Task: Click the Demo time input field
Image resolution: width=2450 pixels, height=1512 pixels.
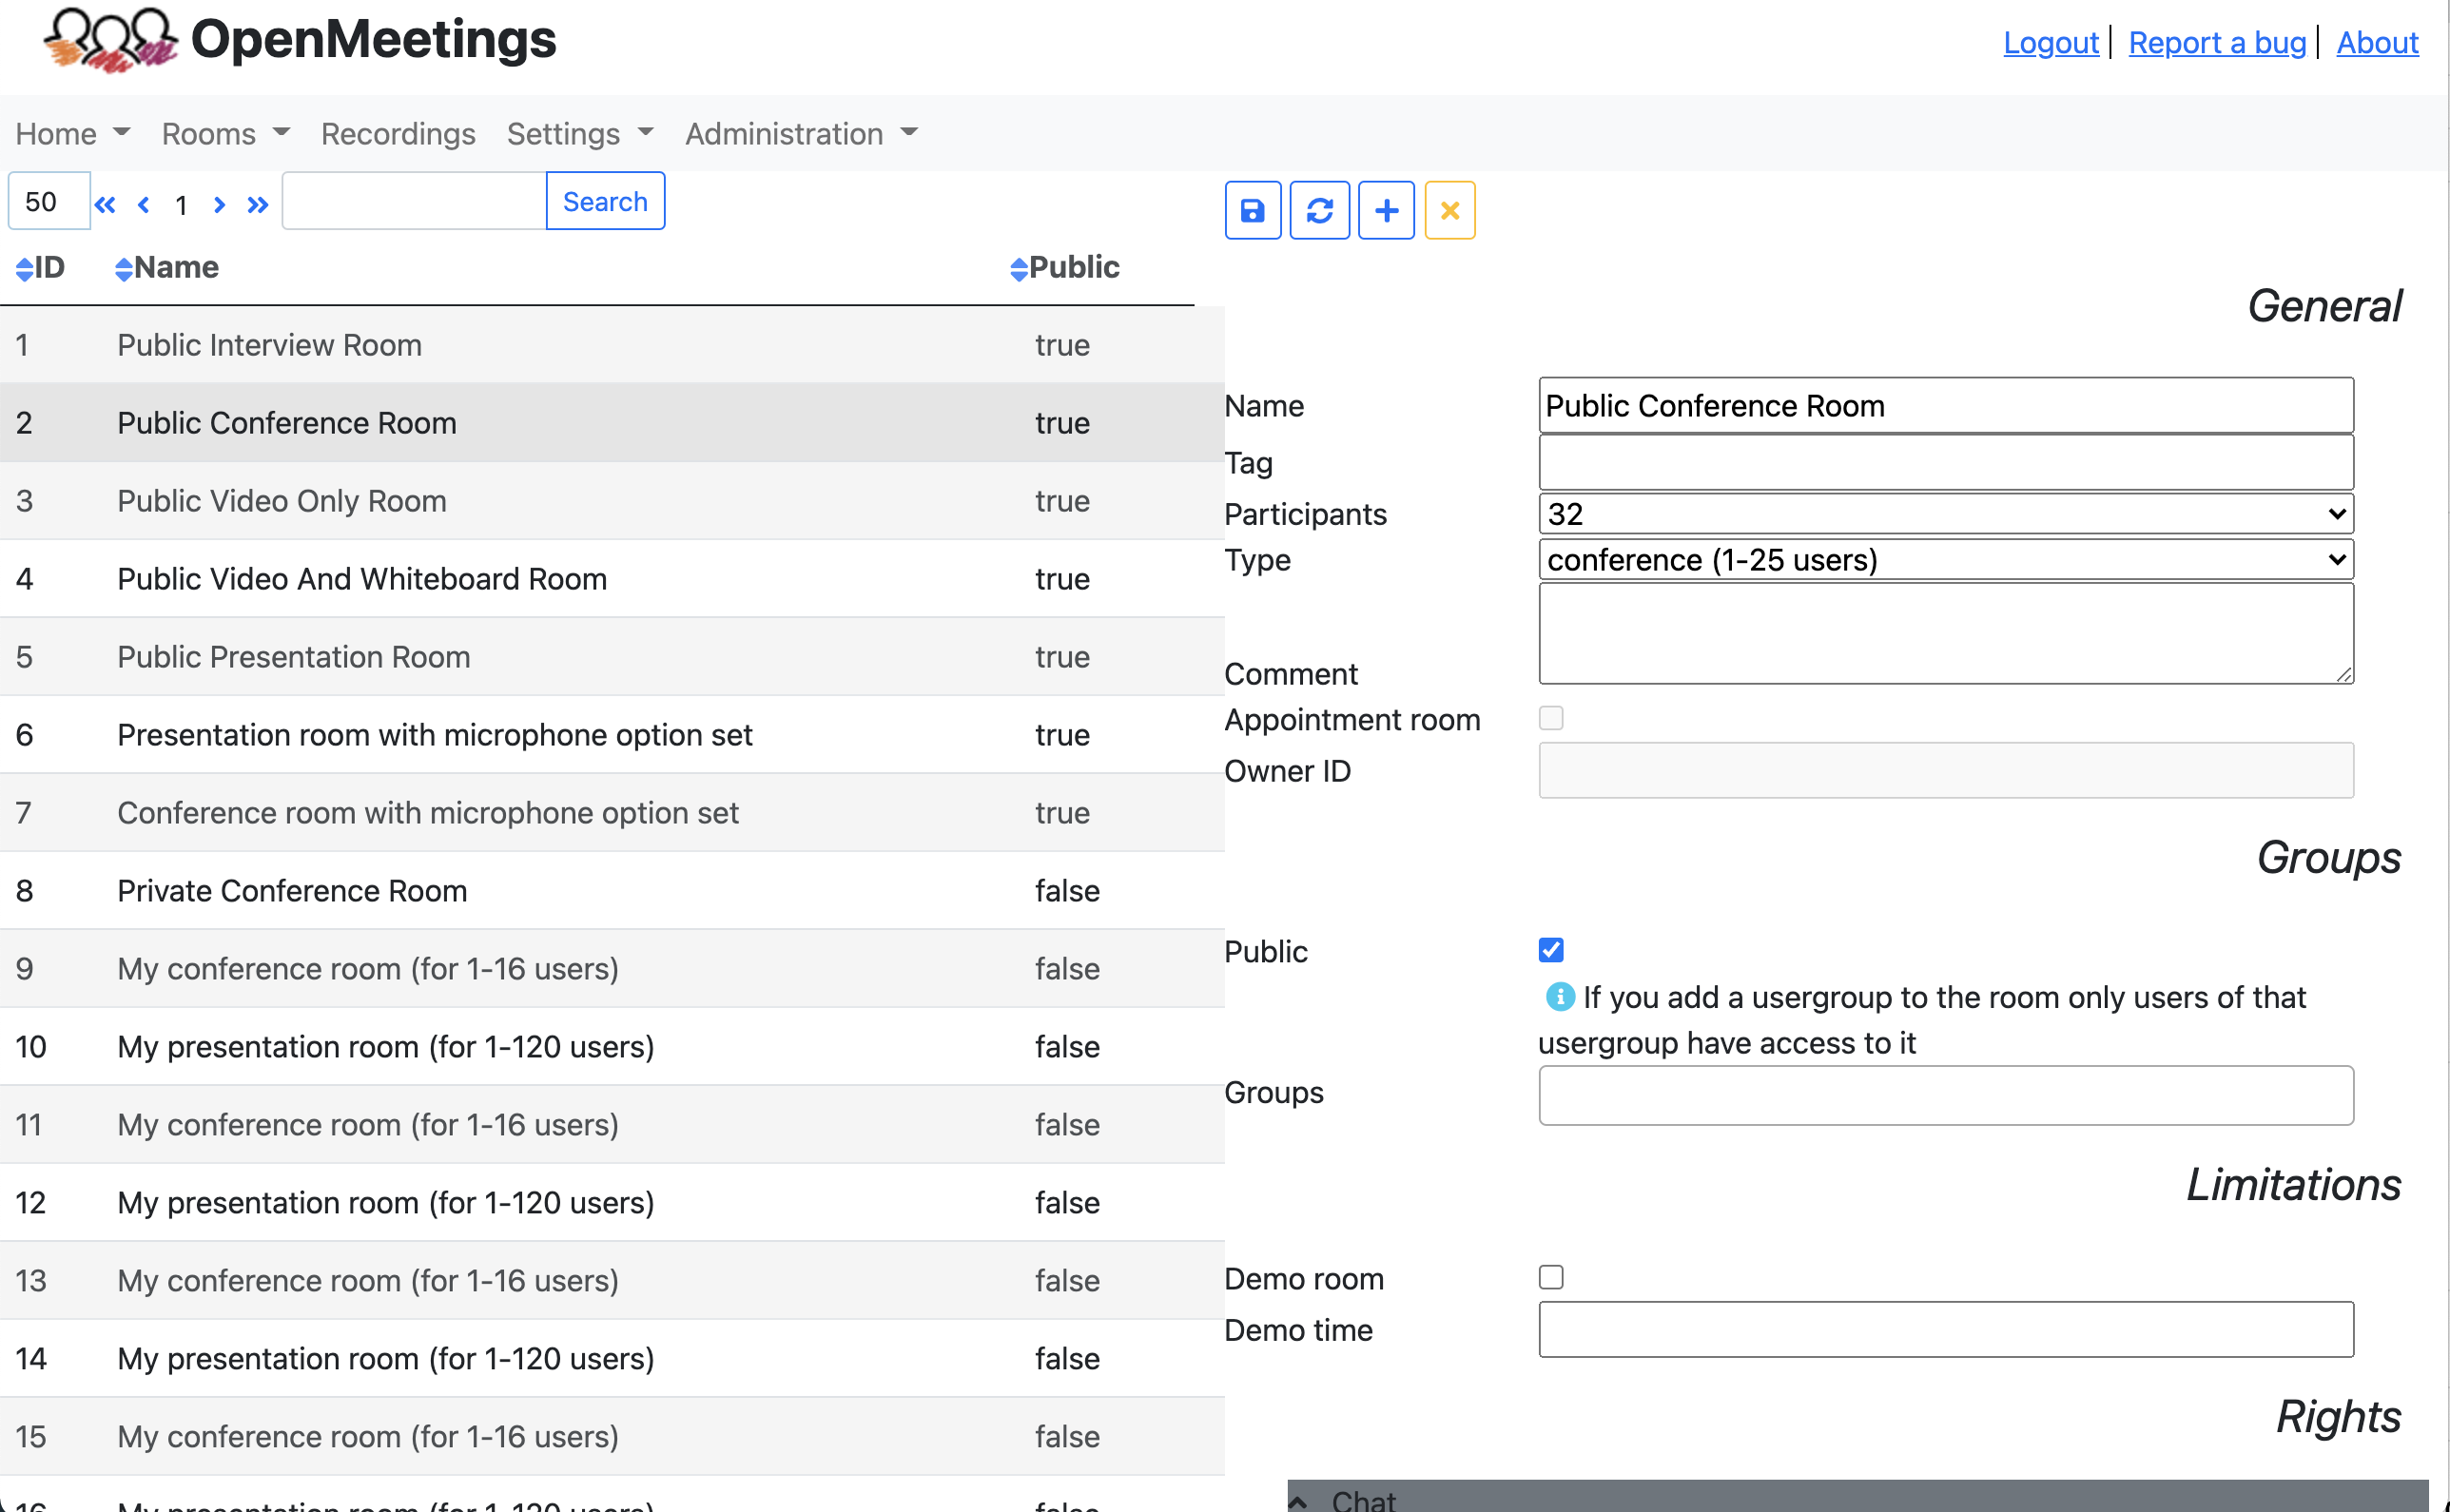Action: pyautogui.click(x=1945, y=1330)
